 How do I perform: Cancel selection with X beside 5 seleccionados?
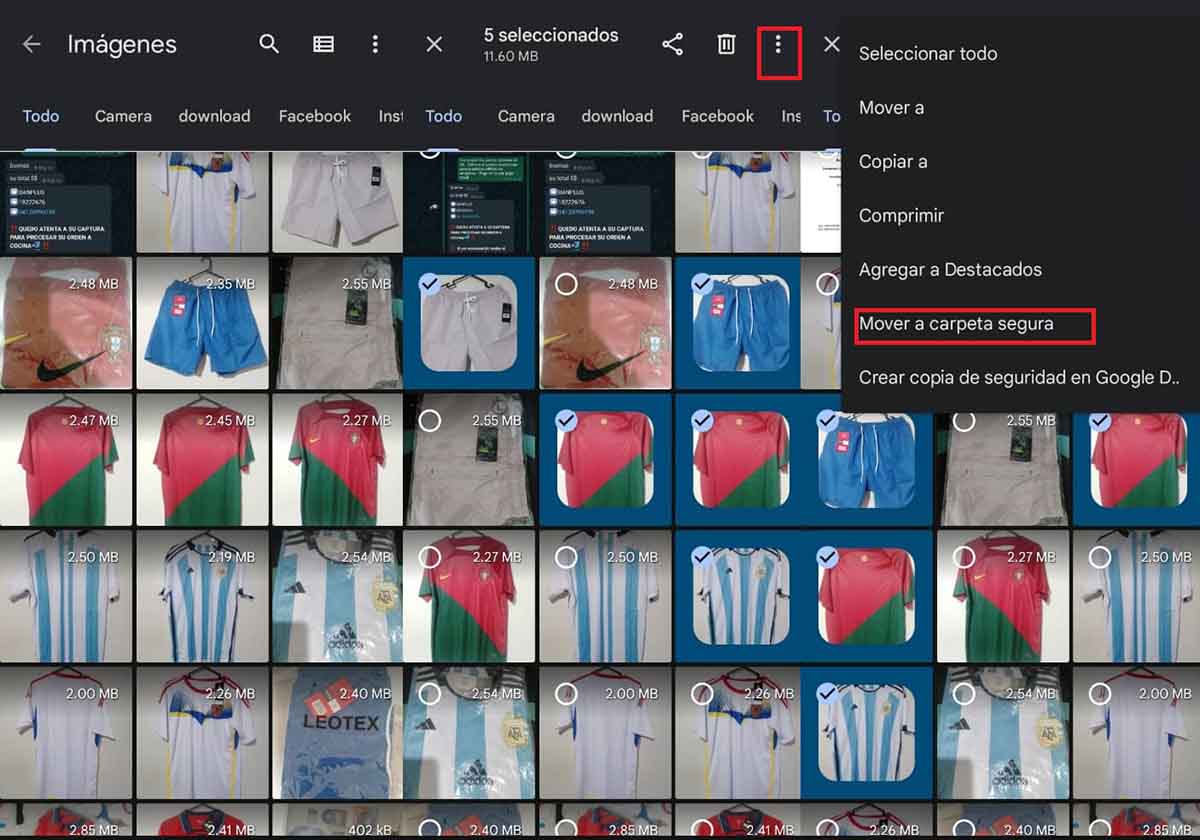point(434,44)
